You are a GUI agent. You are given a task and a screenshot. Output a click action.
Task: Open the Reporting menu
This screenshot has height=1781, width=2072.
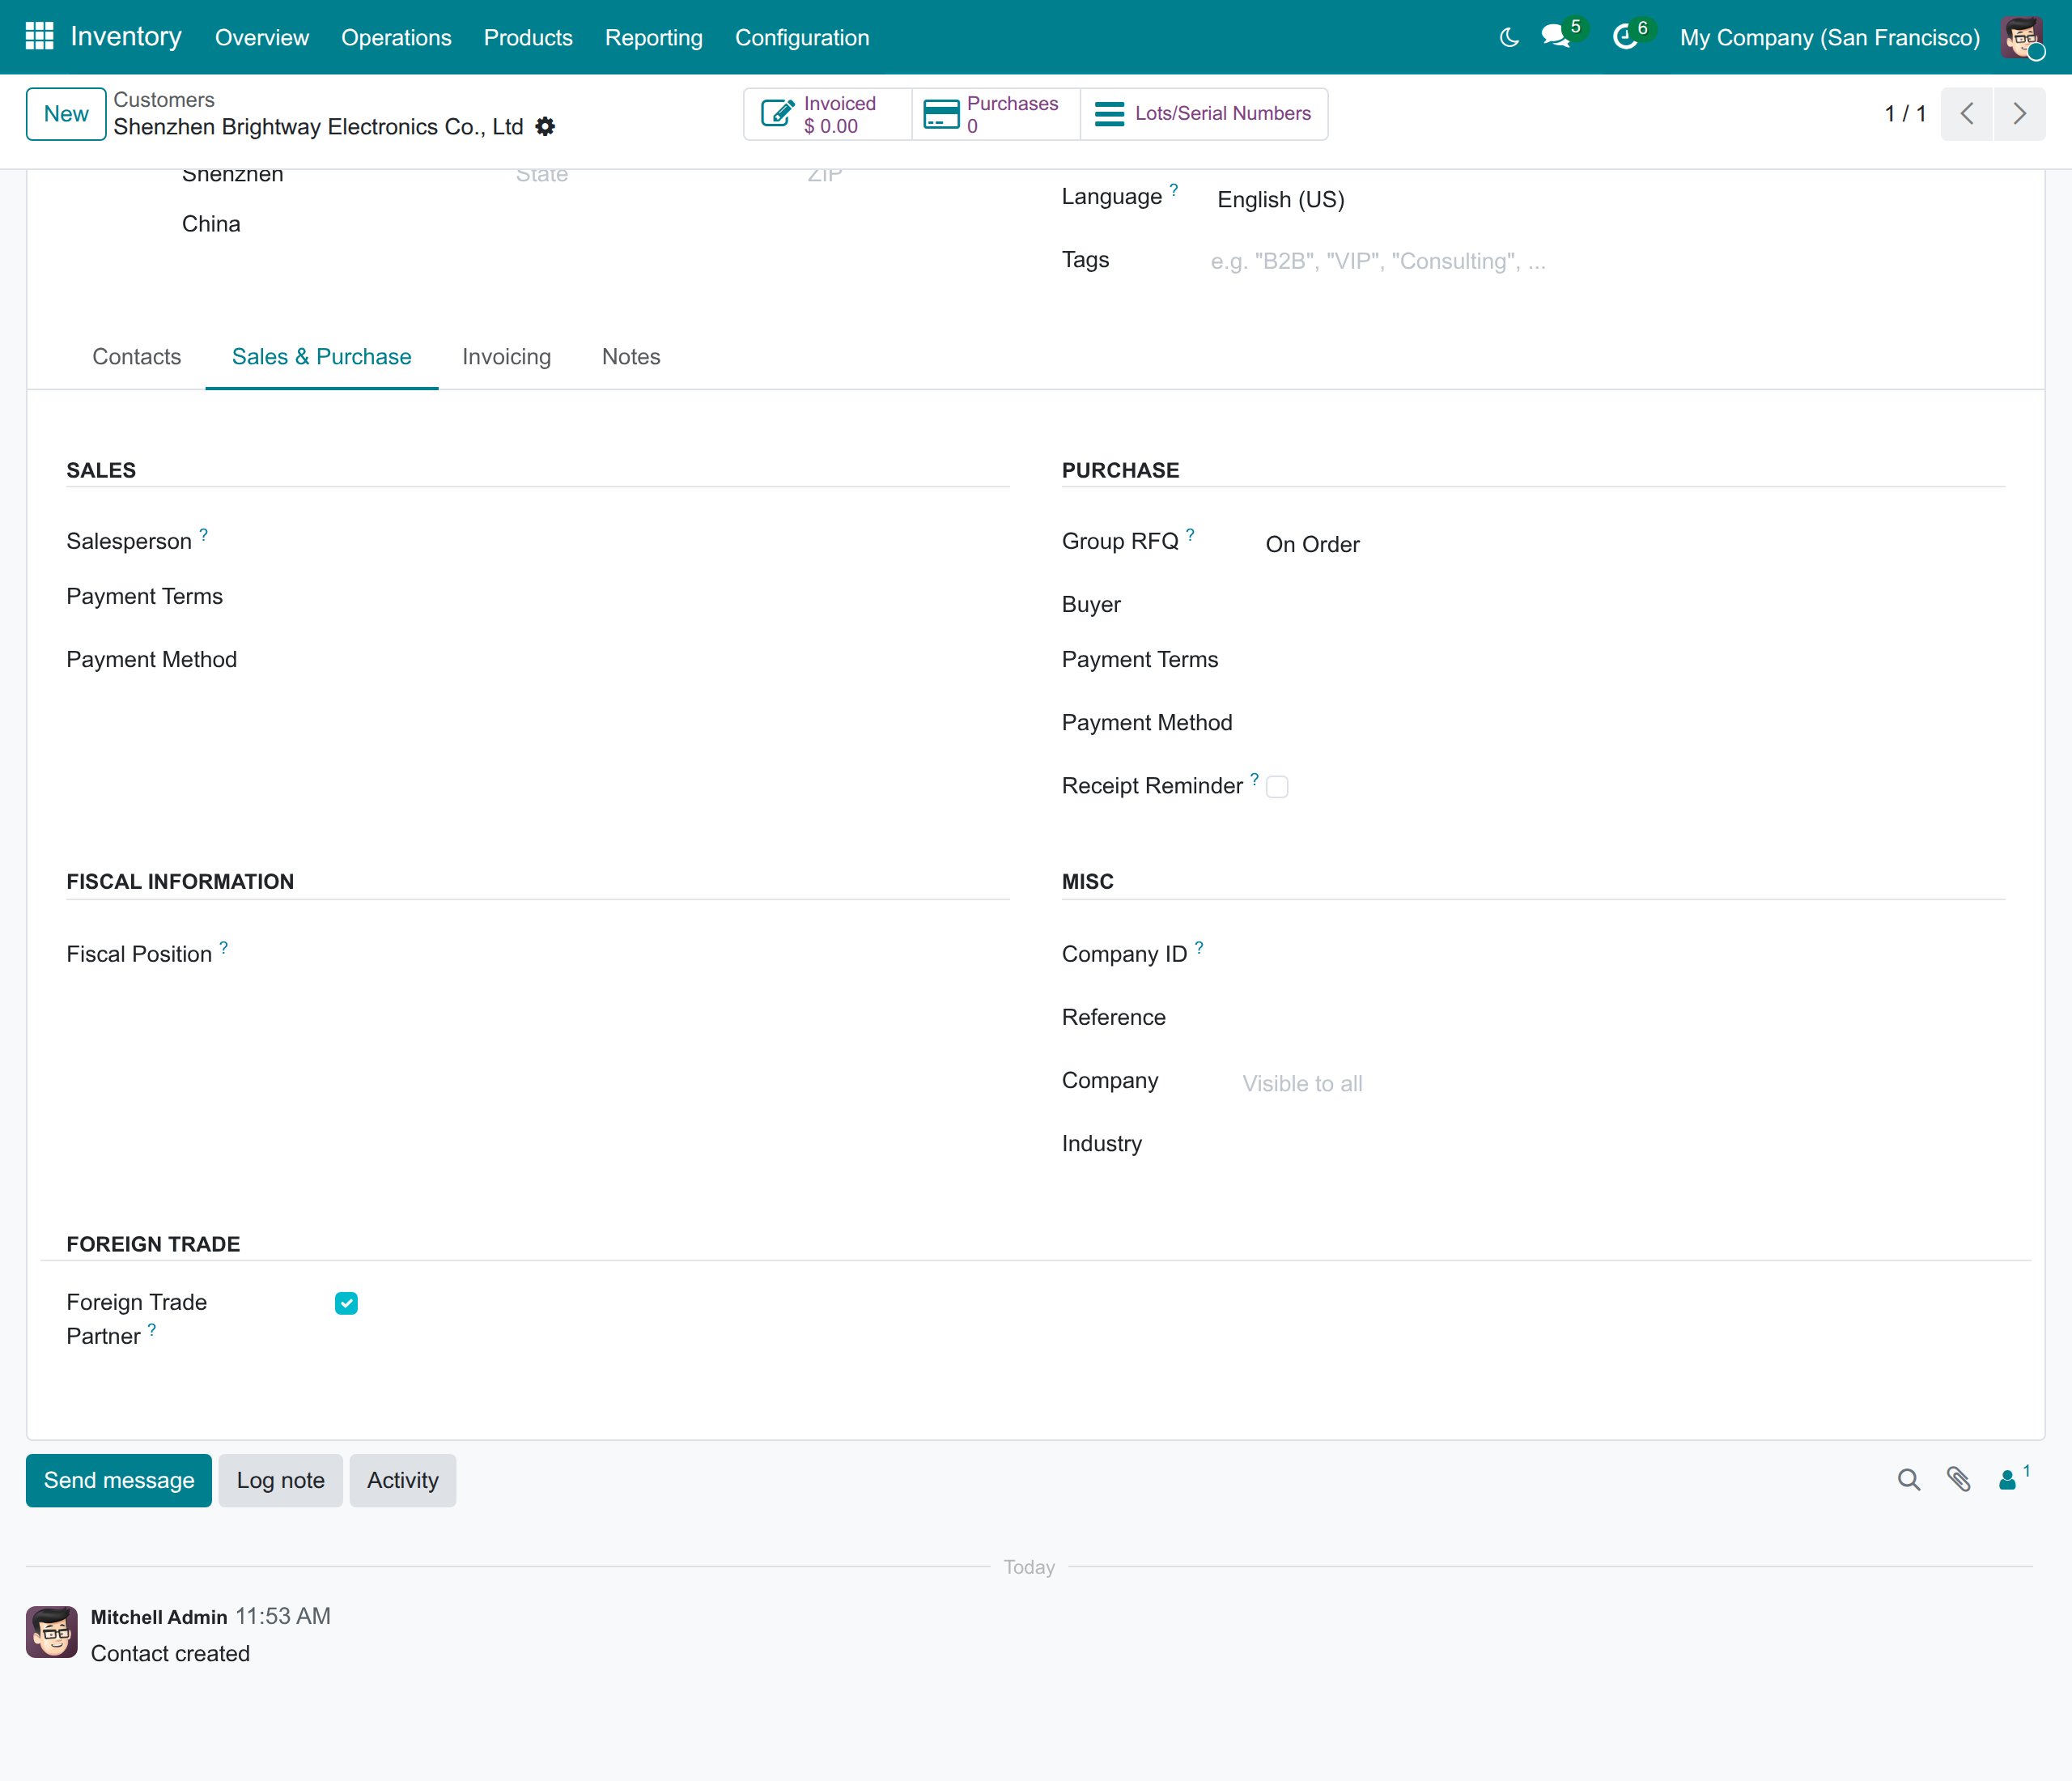(654, 38)
